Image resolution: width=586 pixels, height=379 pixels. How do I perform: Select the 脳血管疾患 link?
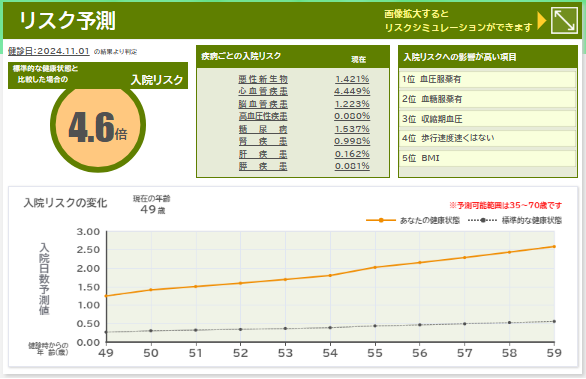tap(263, 104)
